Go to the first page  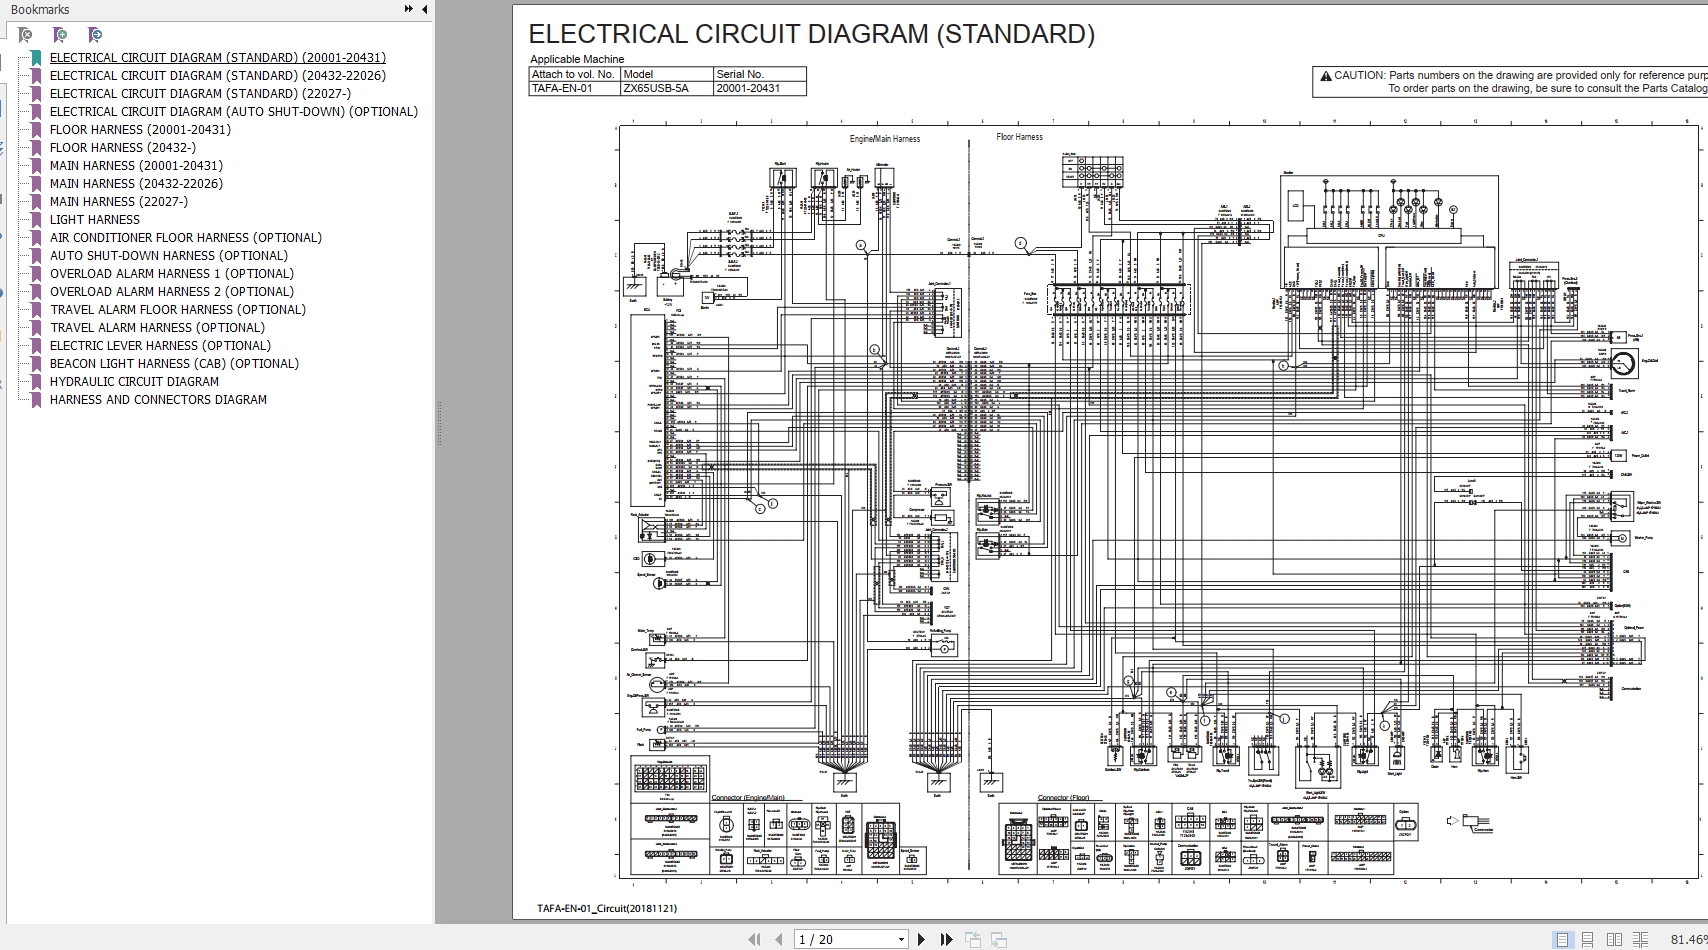pos(754,939)
